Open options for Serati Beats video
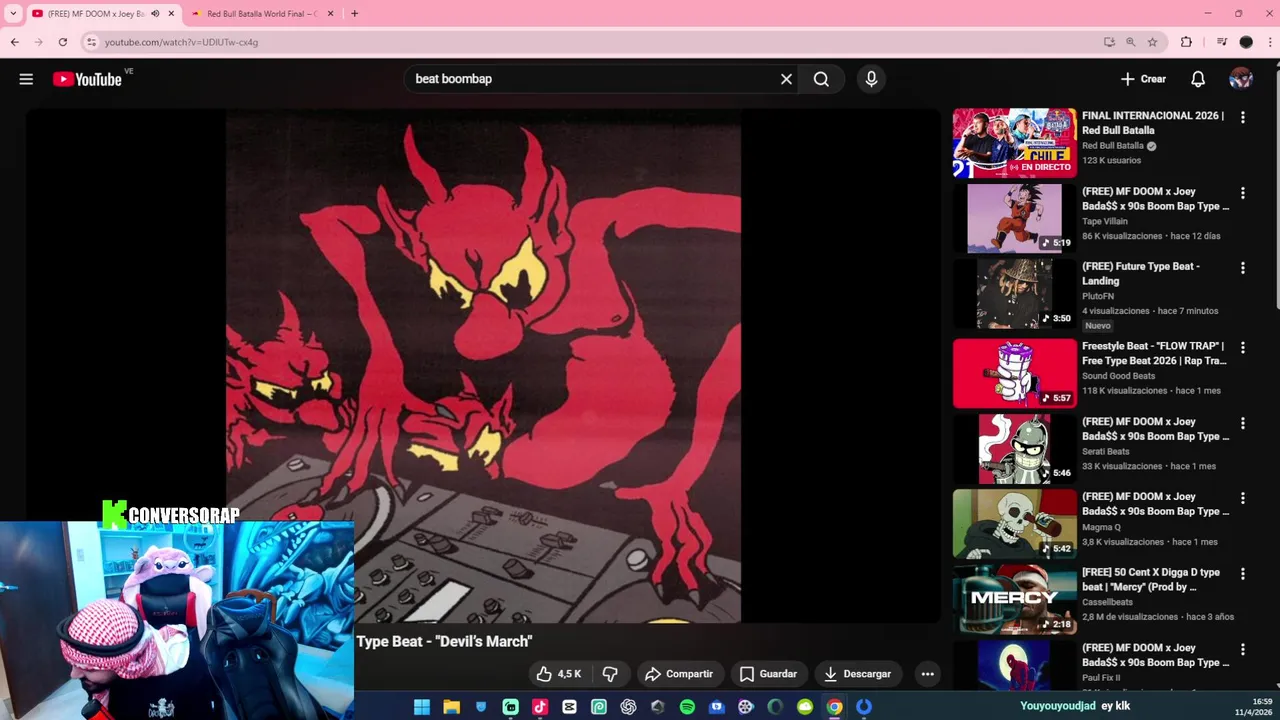1280x720 pixels. coord(1243,423)
